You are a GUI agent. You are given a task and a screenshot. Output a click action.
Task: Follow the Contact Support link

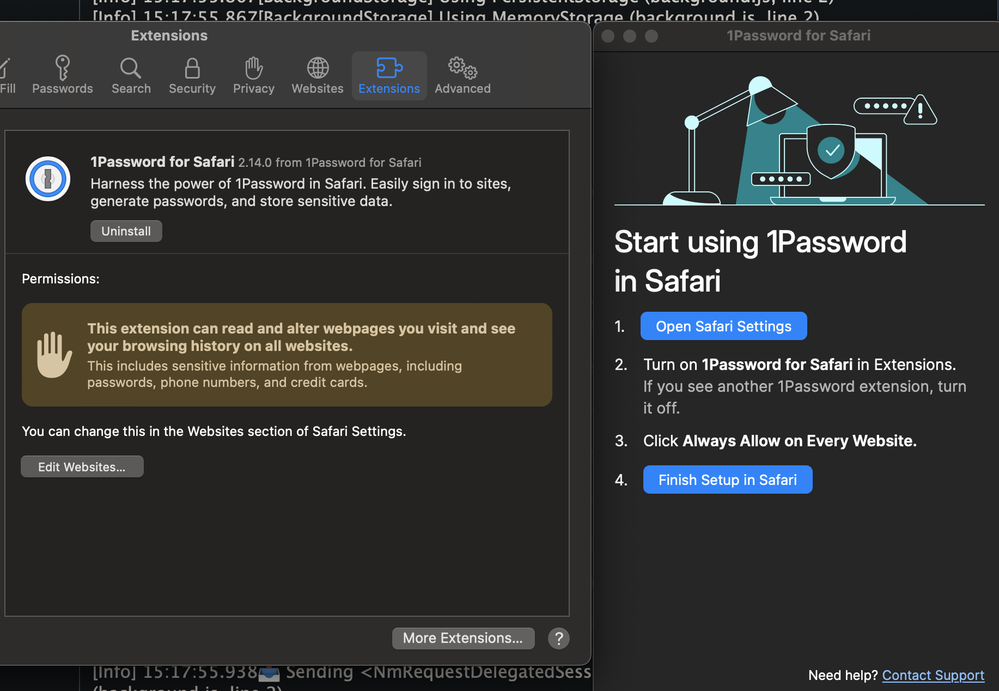click(x=933, y=675)
